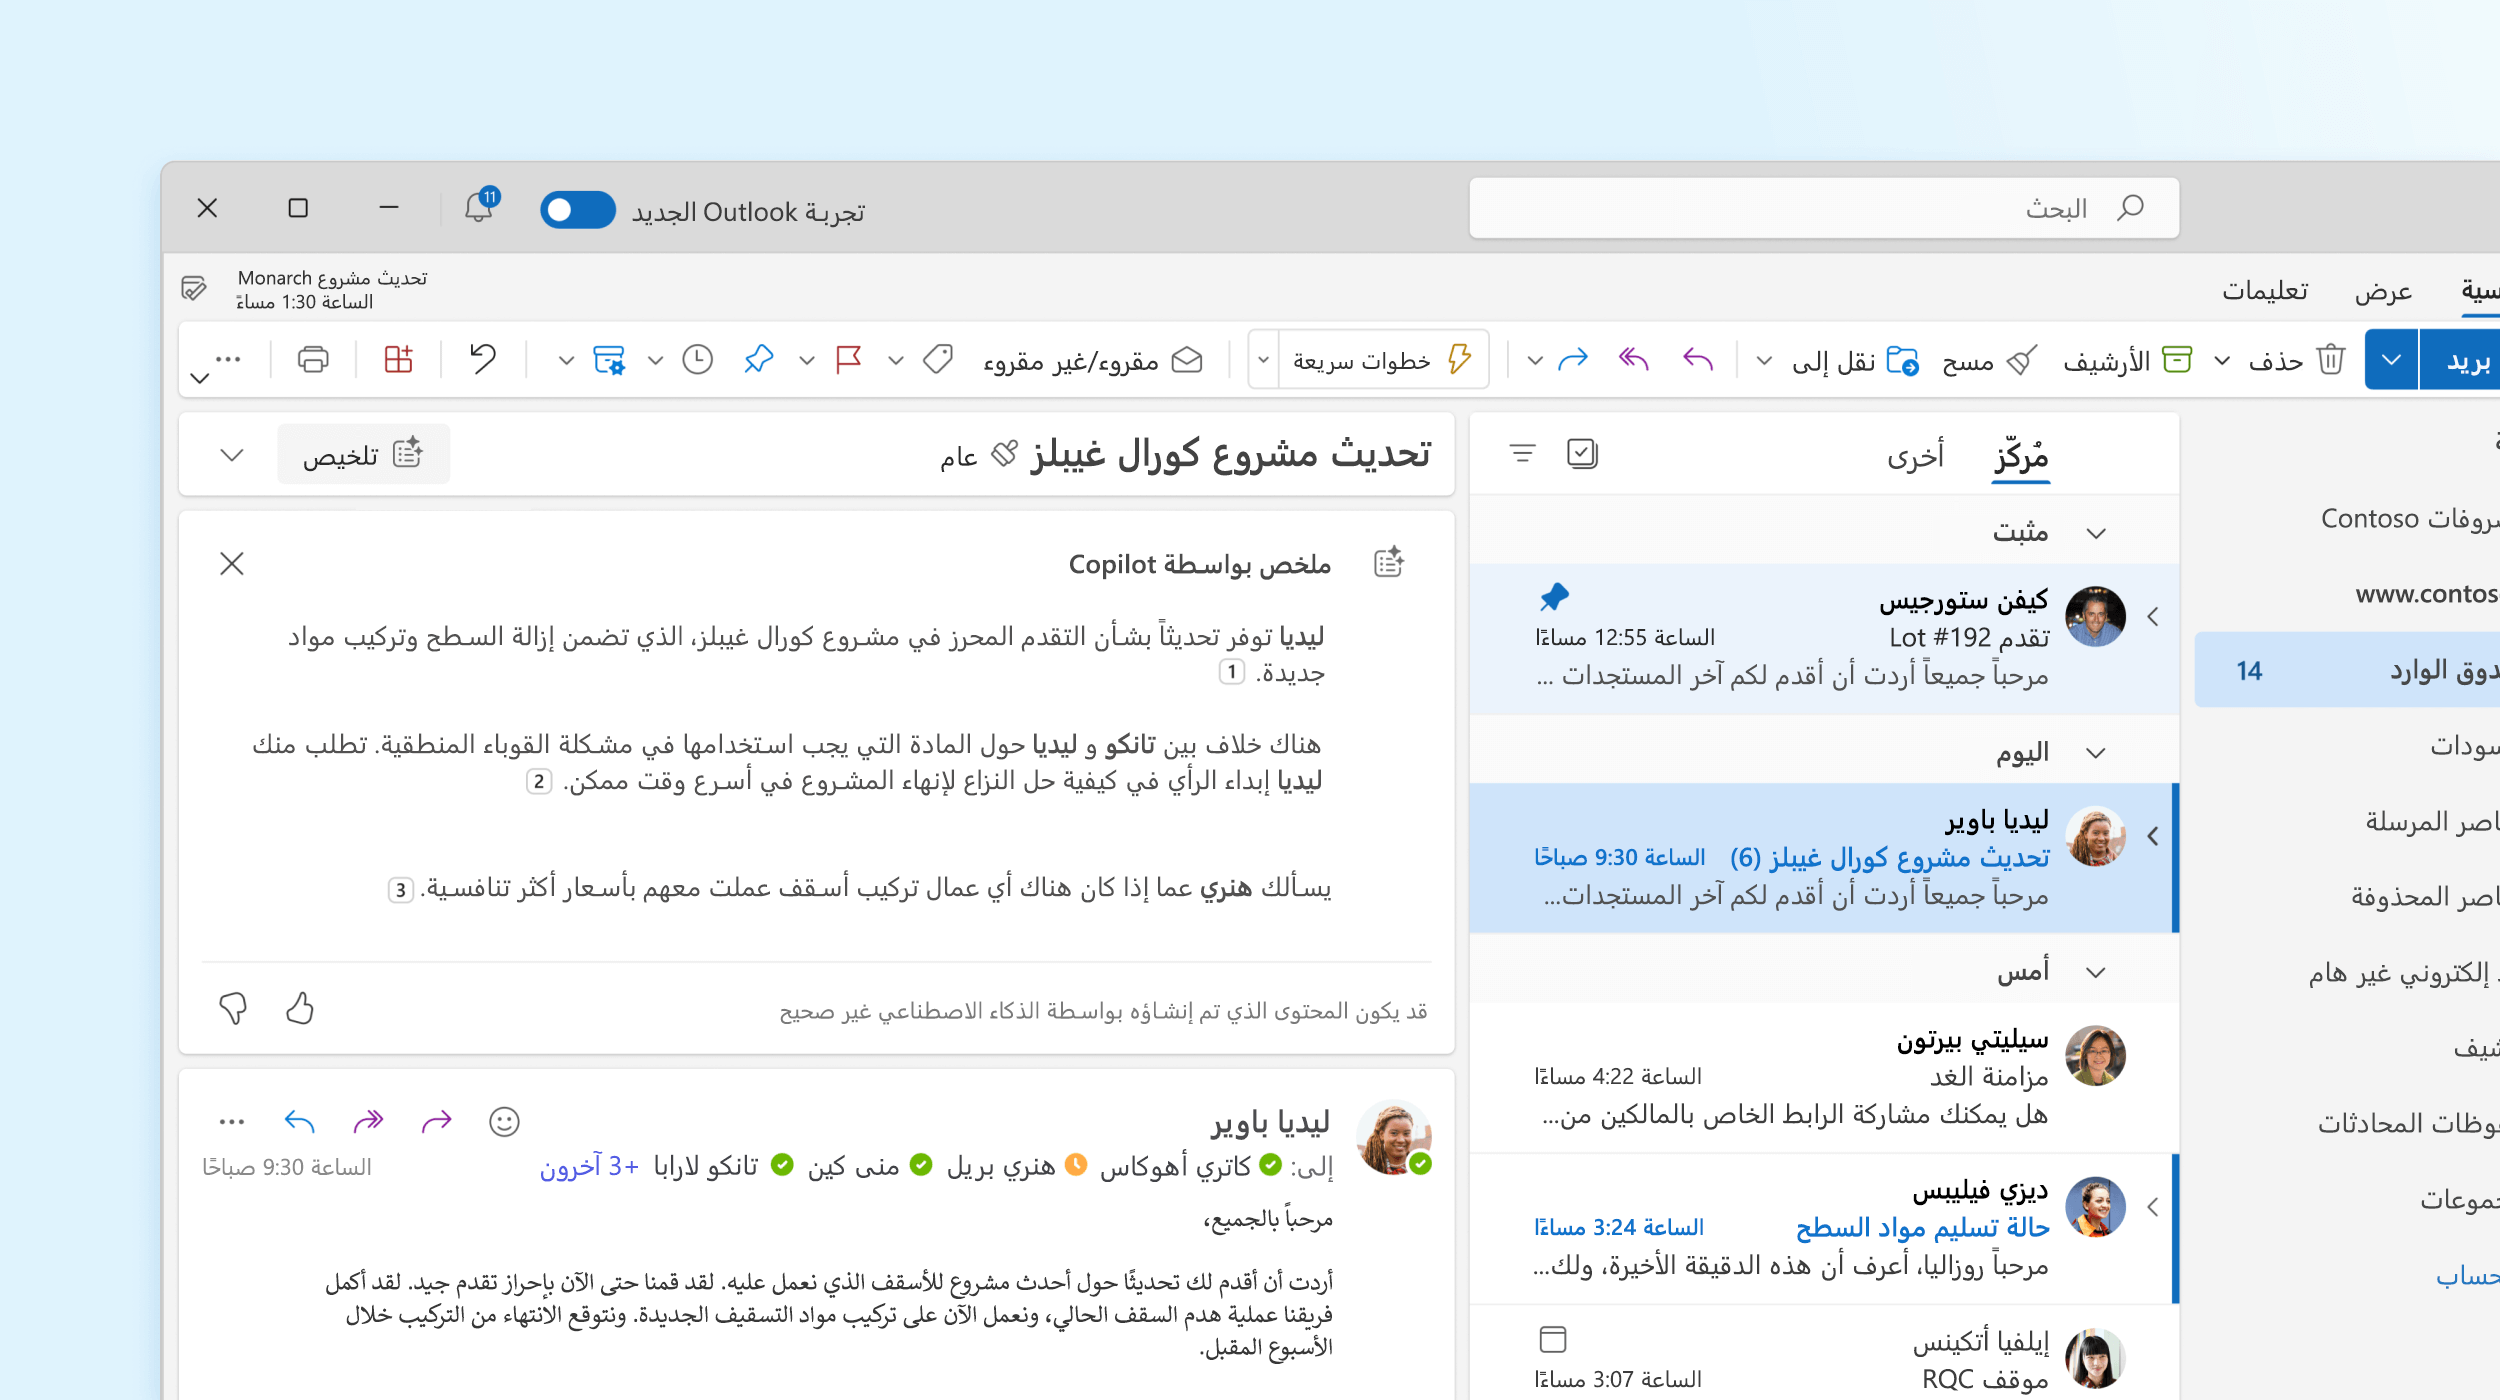Click the Undo icon
Screen dimensions: 2500x1400
click(x=483, y=359)
